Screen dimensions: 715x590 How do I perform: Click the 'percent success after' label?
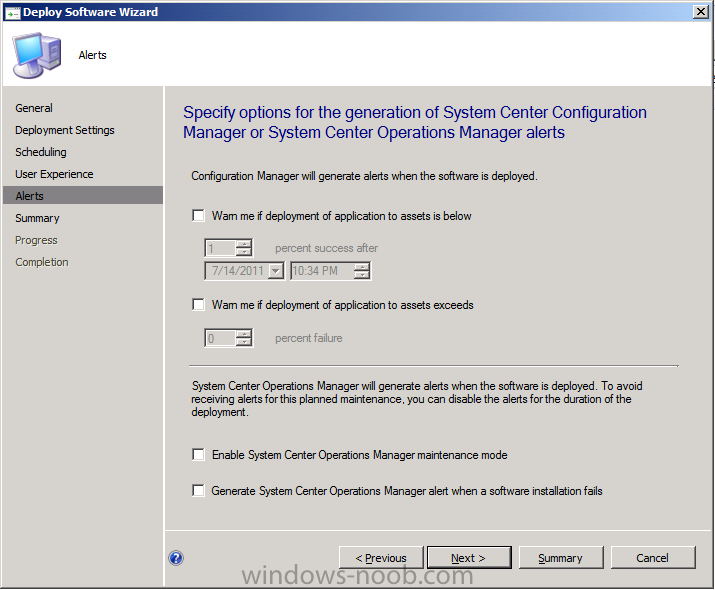coord(326,248)
